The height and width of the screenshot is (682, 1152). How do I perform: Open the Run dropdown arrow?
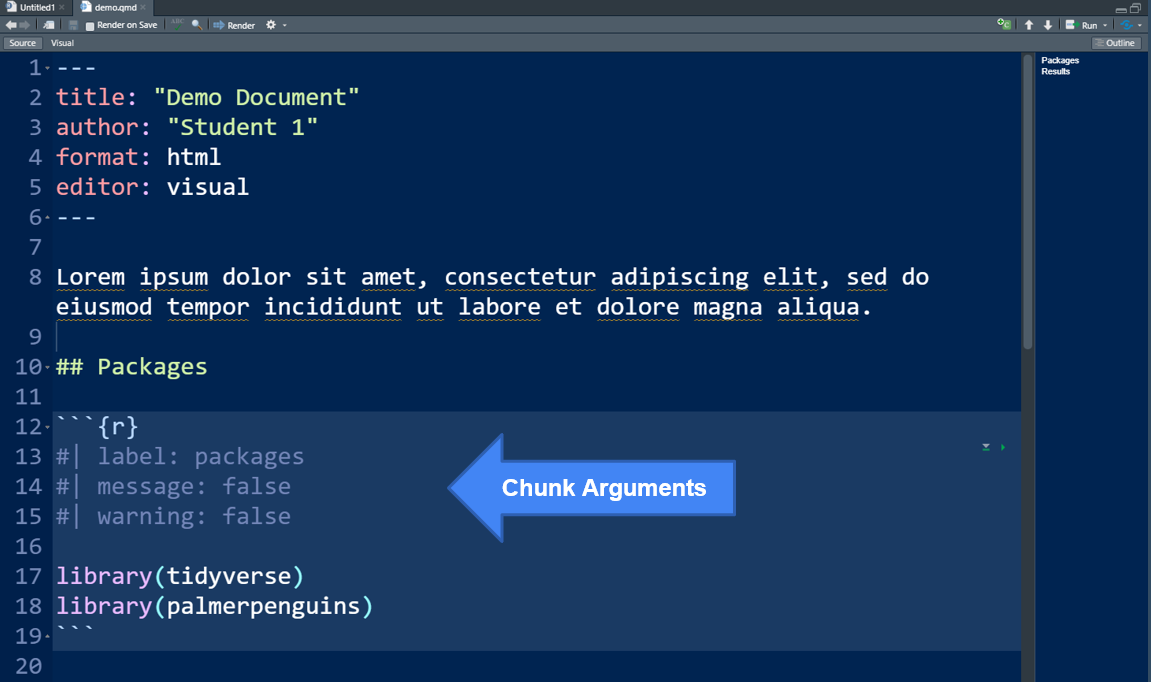pyautogui.click(x=1105, y=25)
